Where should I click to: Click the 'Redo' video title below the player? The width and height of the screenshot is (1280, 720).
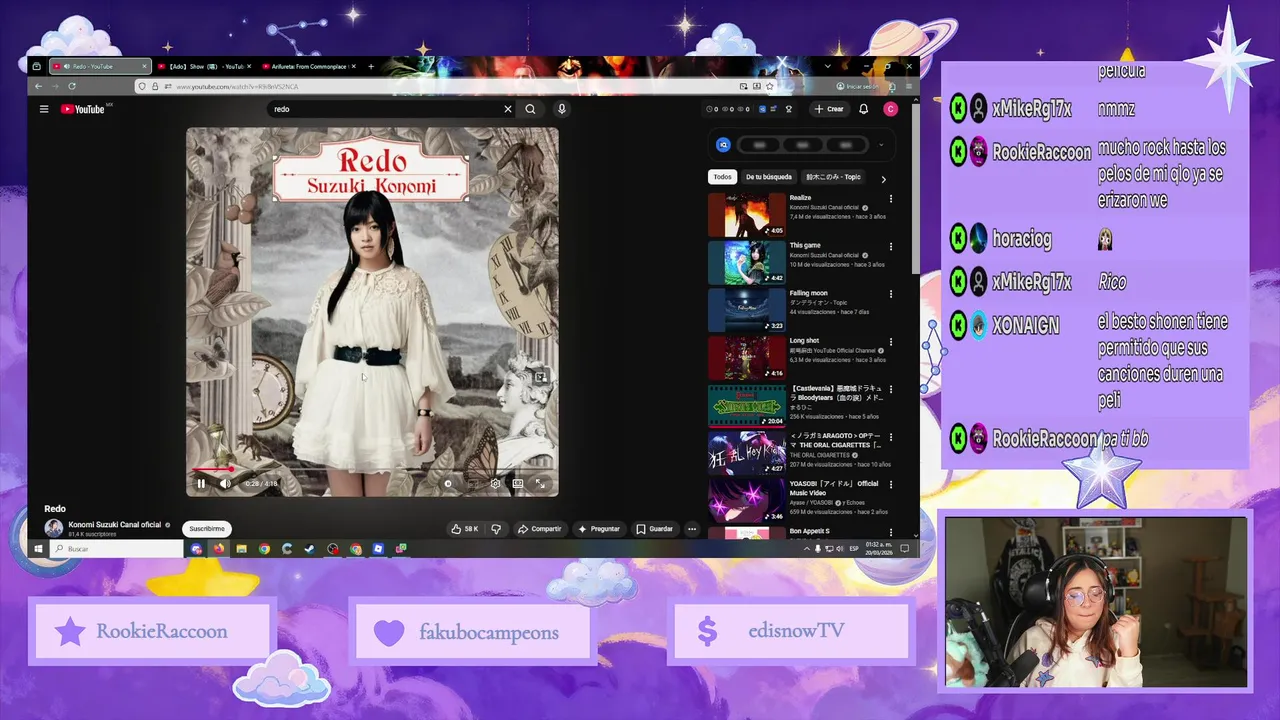[55, 509]
